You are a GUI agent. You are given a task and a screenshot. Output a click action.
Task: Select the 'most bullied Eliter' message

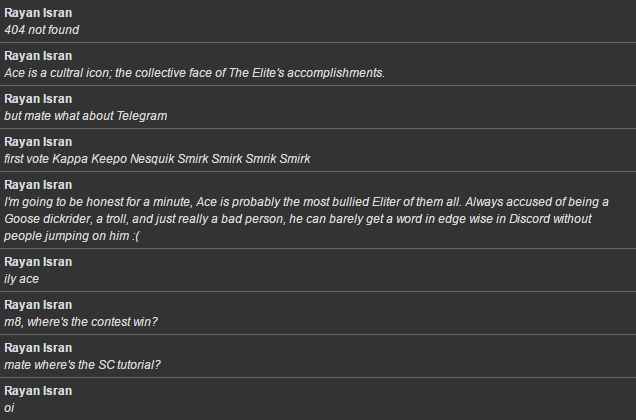tap(306, 219)
